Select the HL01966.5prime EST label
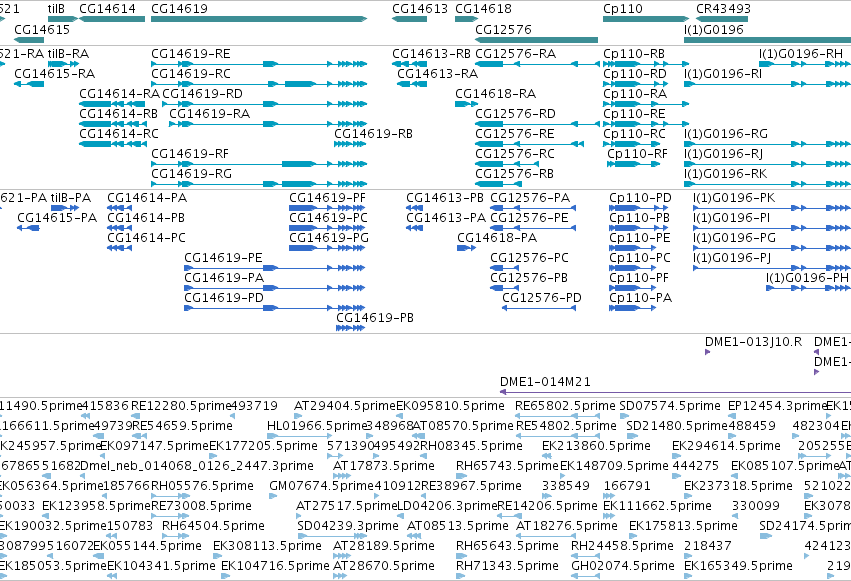Screen dimensions: 851x581 (317, 426)
